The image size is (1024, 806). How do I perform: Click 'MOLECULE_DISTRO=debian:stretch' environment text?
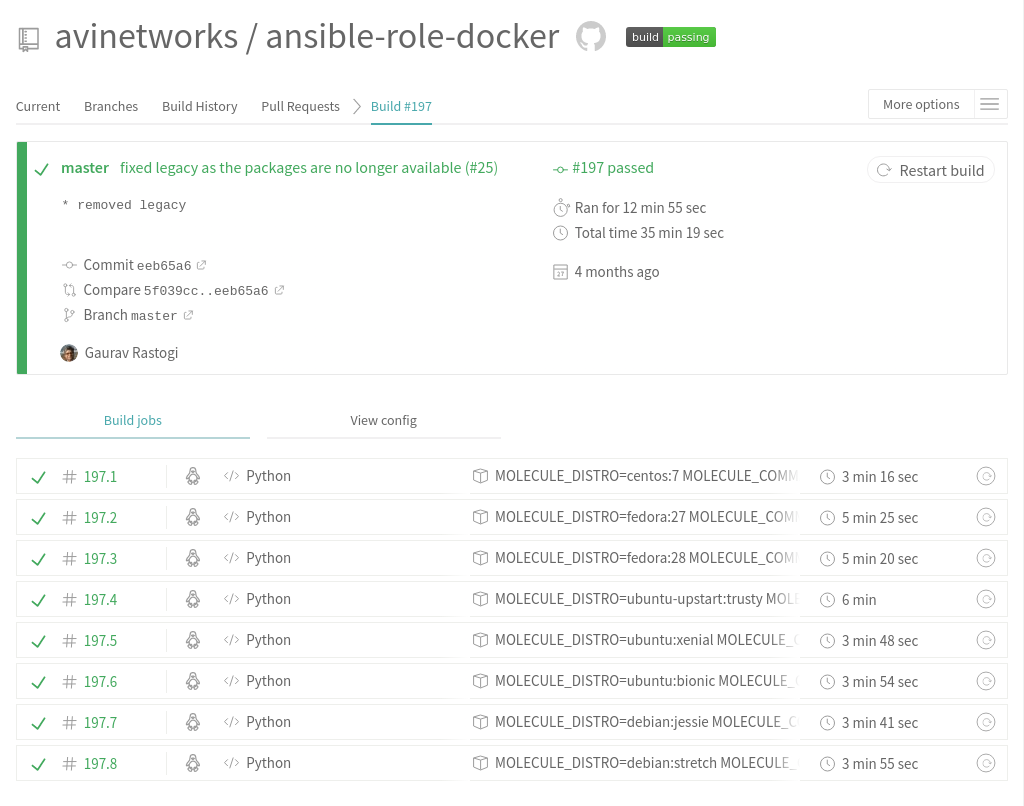(x=605, y=763)
